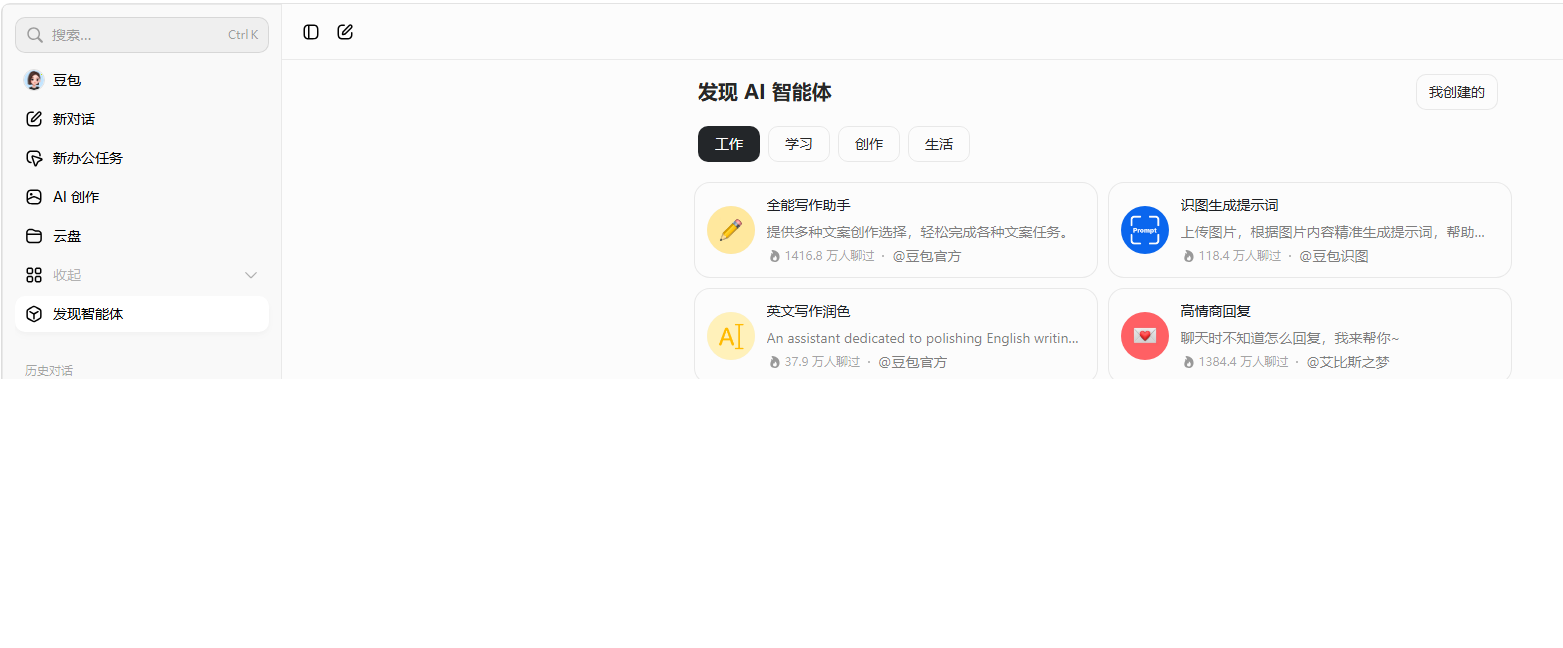This screenshot has width=1563, height=648.
Task: Click the search magnifier icon
Action: (x=35, y=35)
